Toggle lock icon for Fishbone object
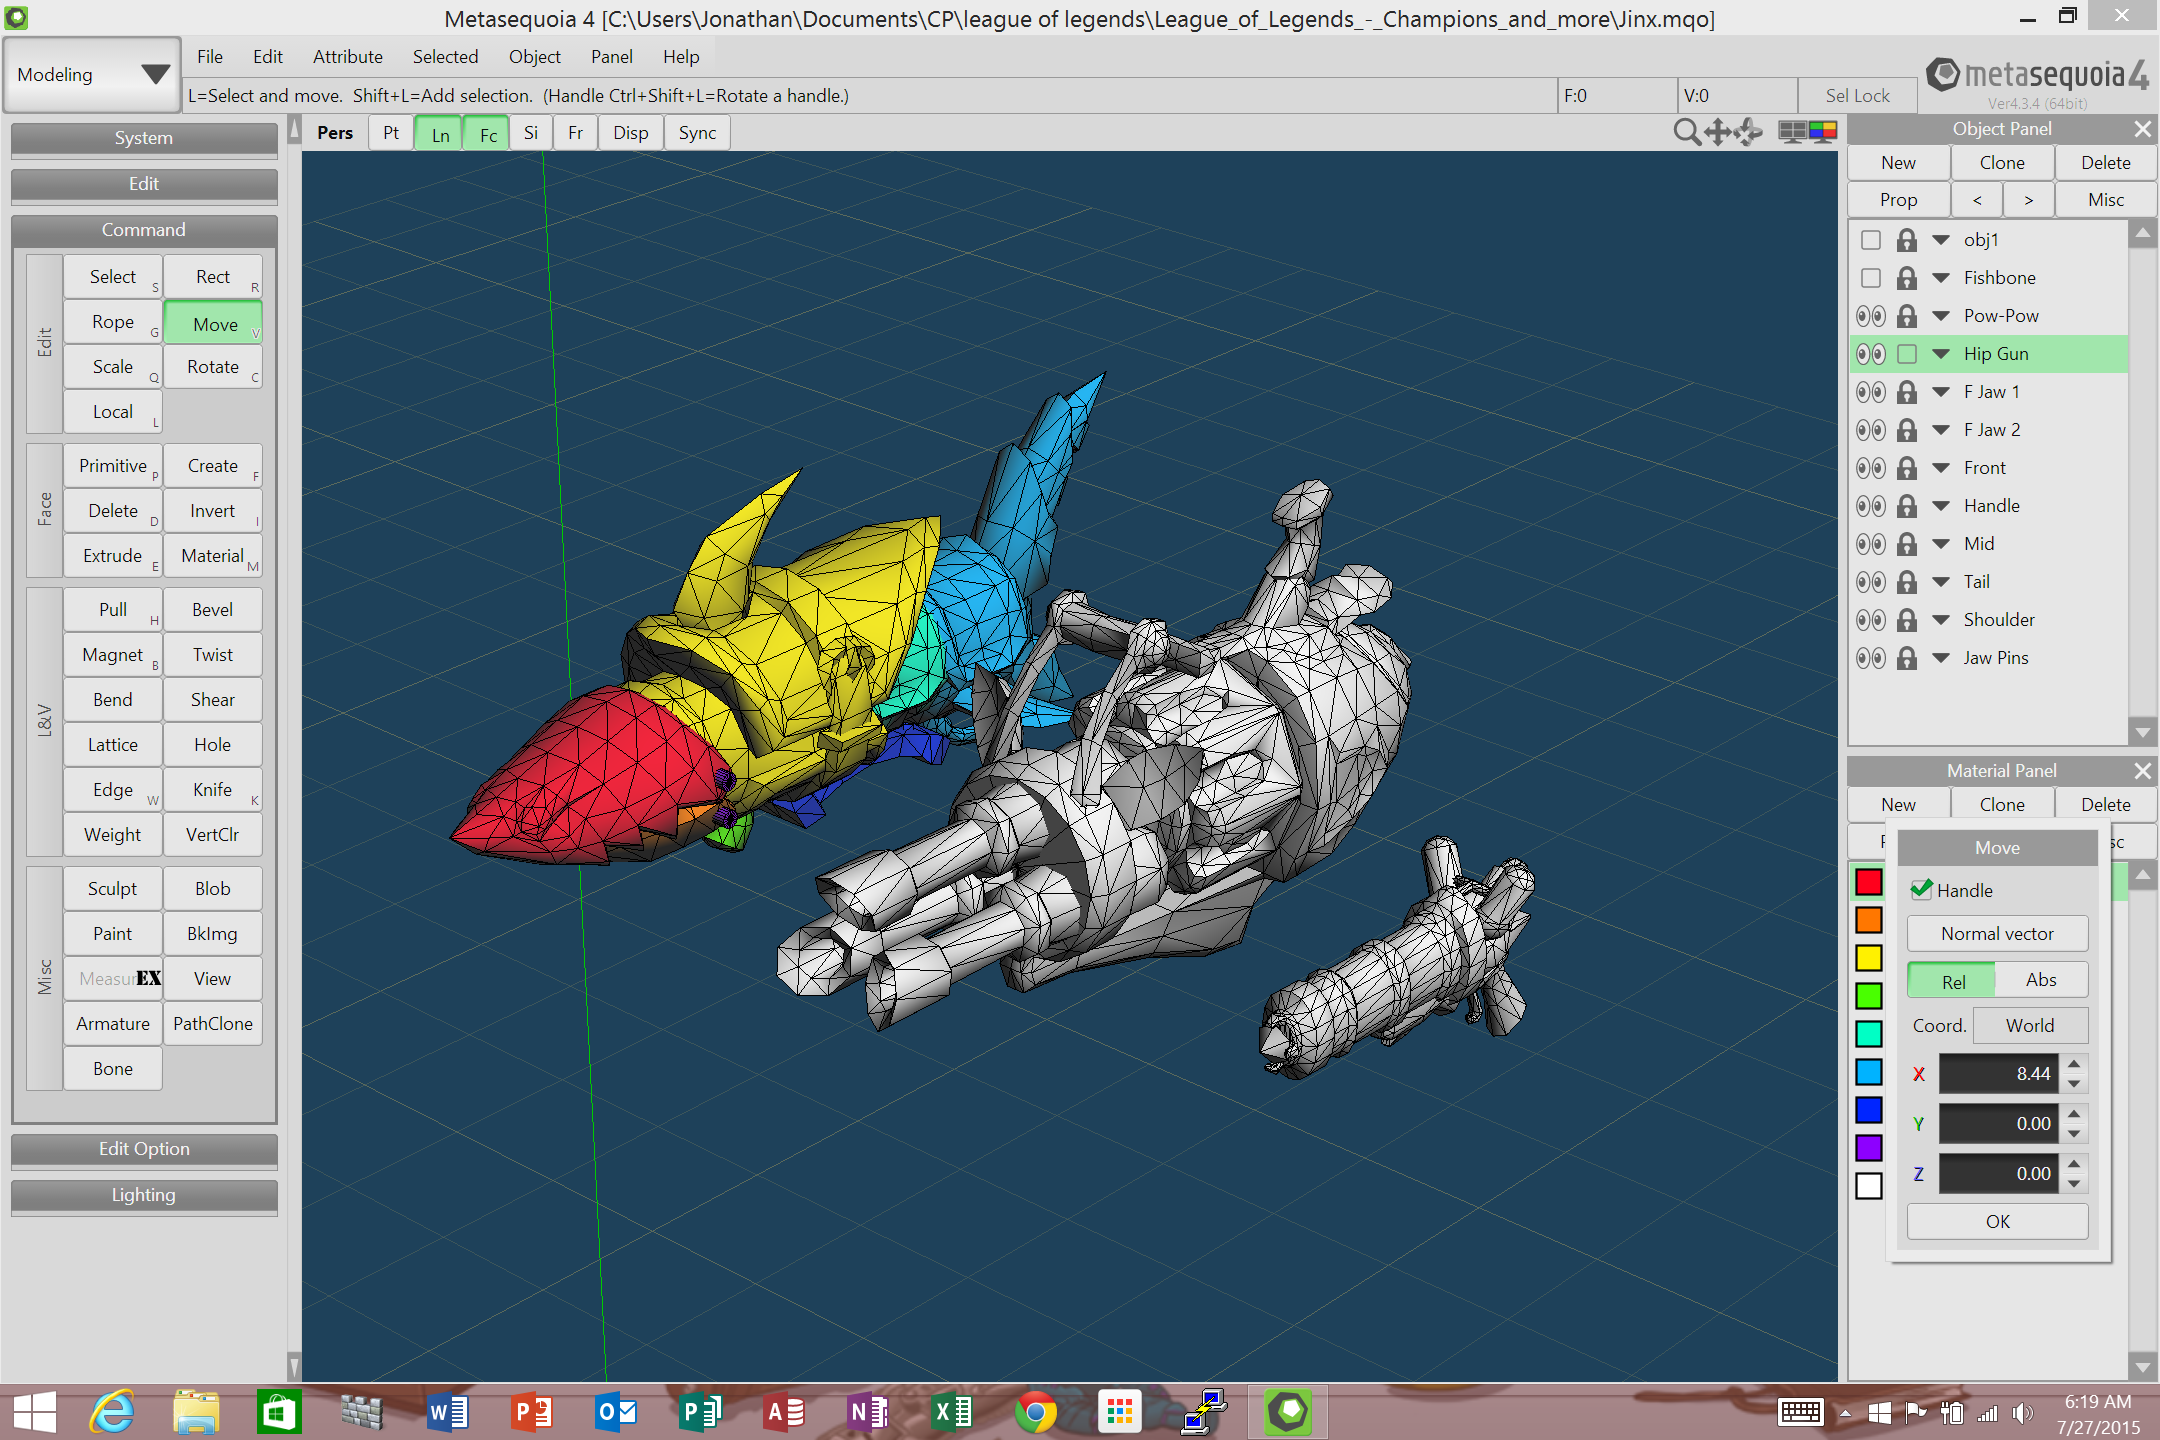The width and height of the screenshot is (2160, 1440). tap(1907, 278)
